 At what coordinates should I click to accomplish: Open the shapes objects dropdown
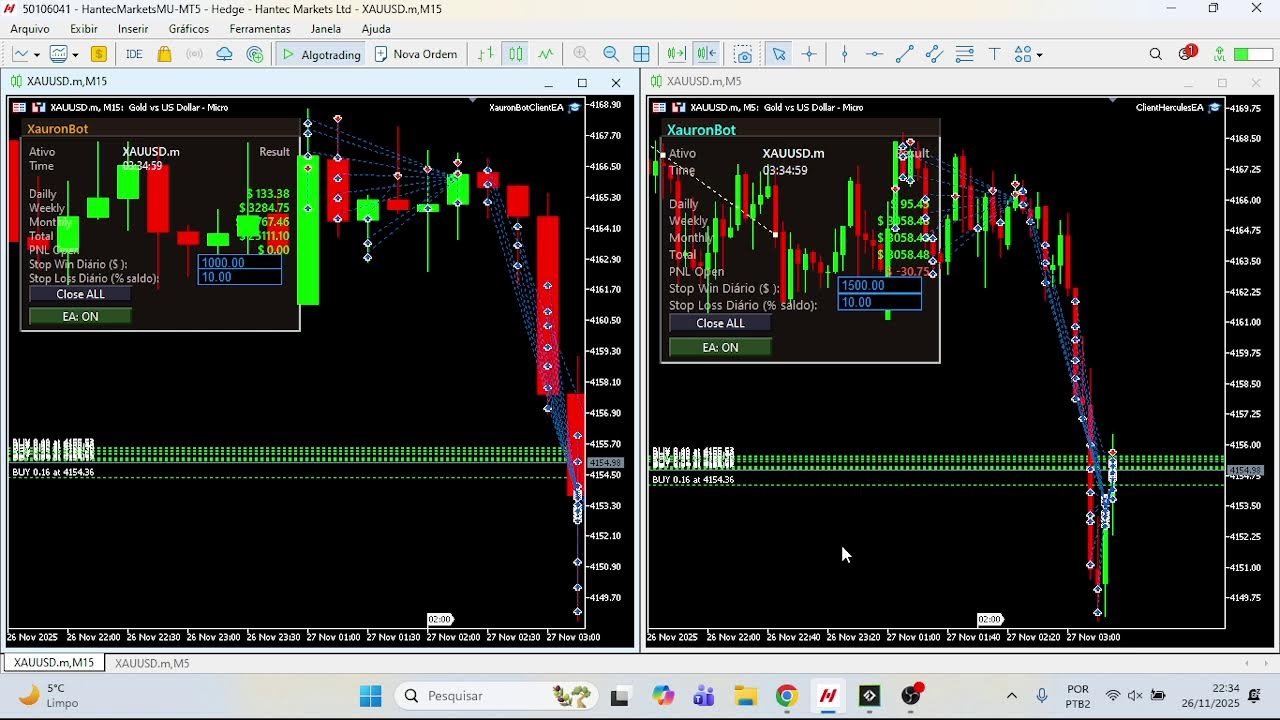tap(1029, 54)
